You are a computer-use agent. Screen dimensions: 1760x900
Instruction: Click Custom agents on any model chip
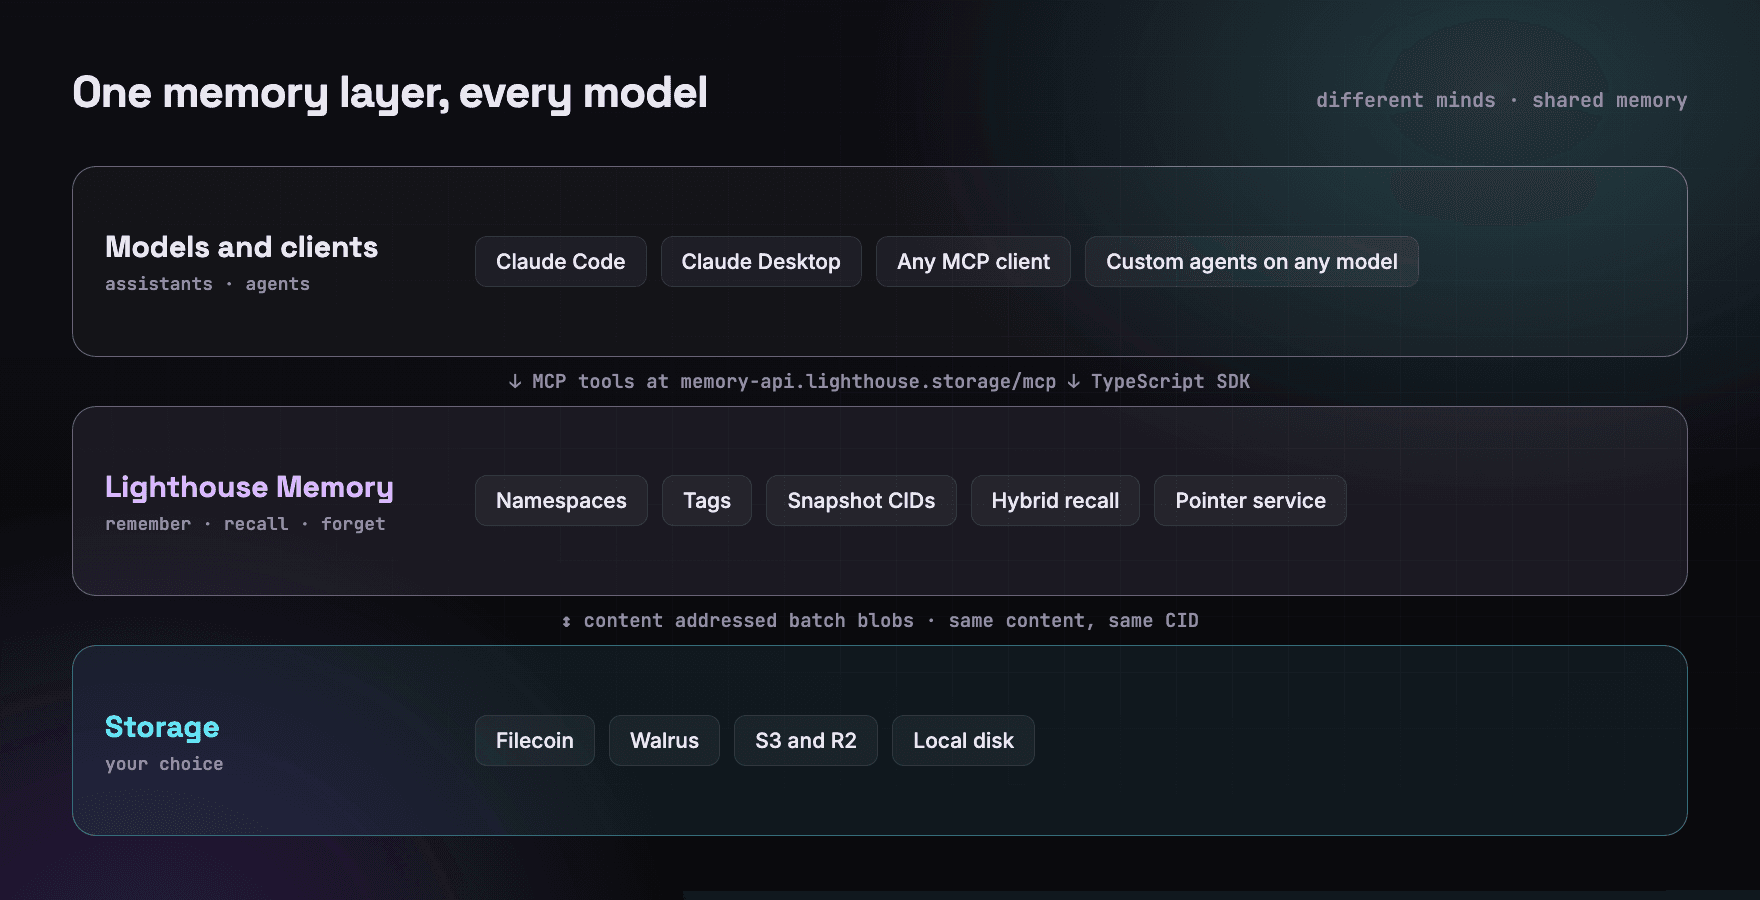click(1252, 262)
